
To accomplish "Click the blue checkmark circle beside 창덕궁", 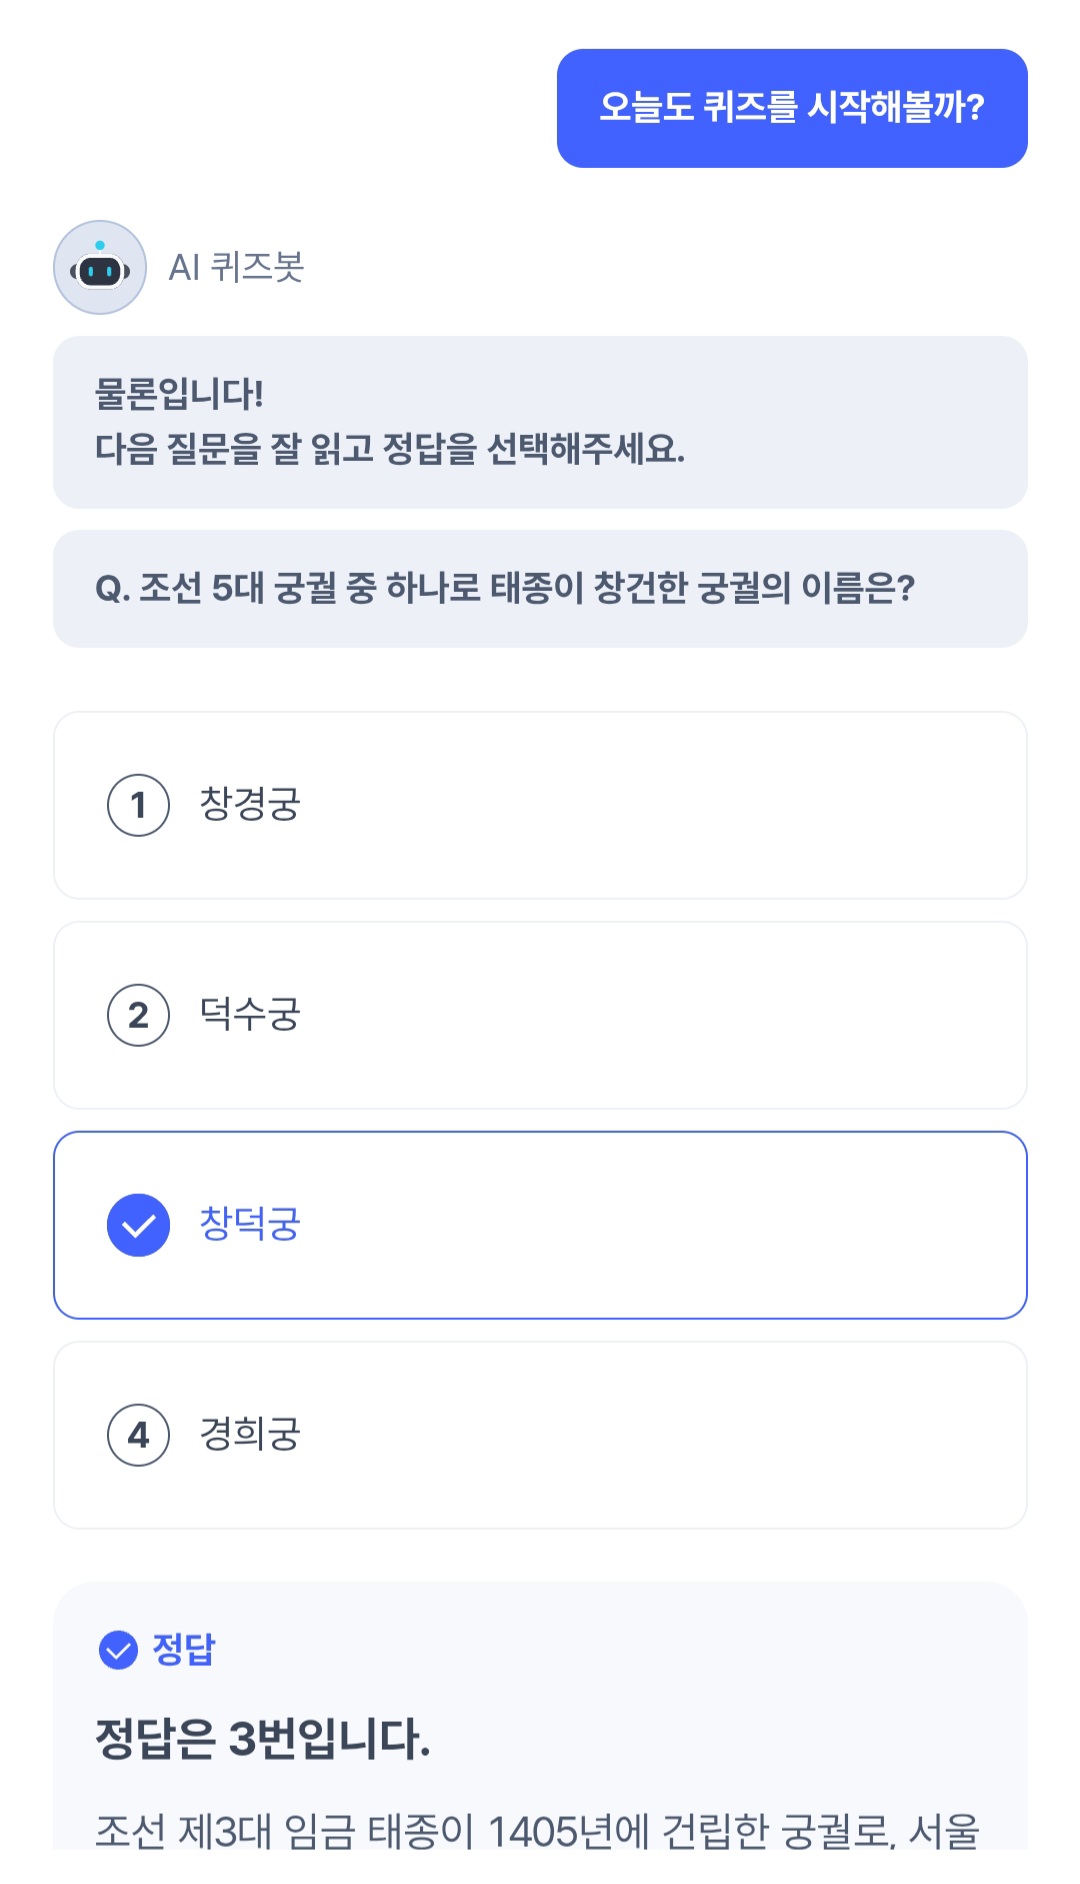I will coord(138,1225).
